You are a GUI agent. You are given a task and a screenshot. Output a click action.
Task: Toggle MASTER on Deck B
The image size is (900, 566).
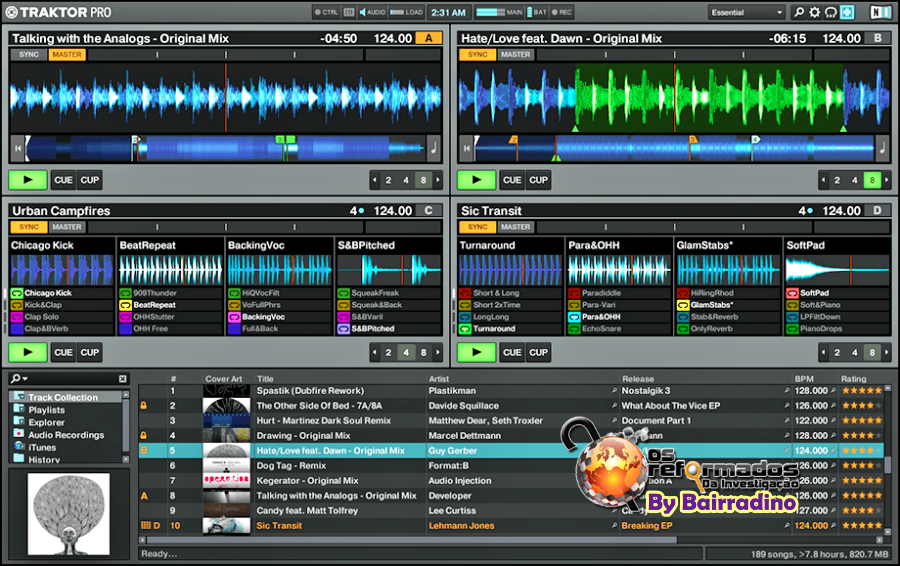[x=515, y=55]
